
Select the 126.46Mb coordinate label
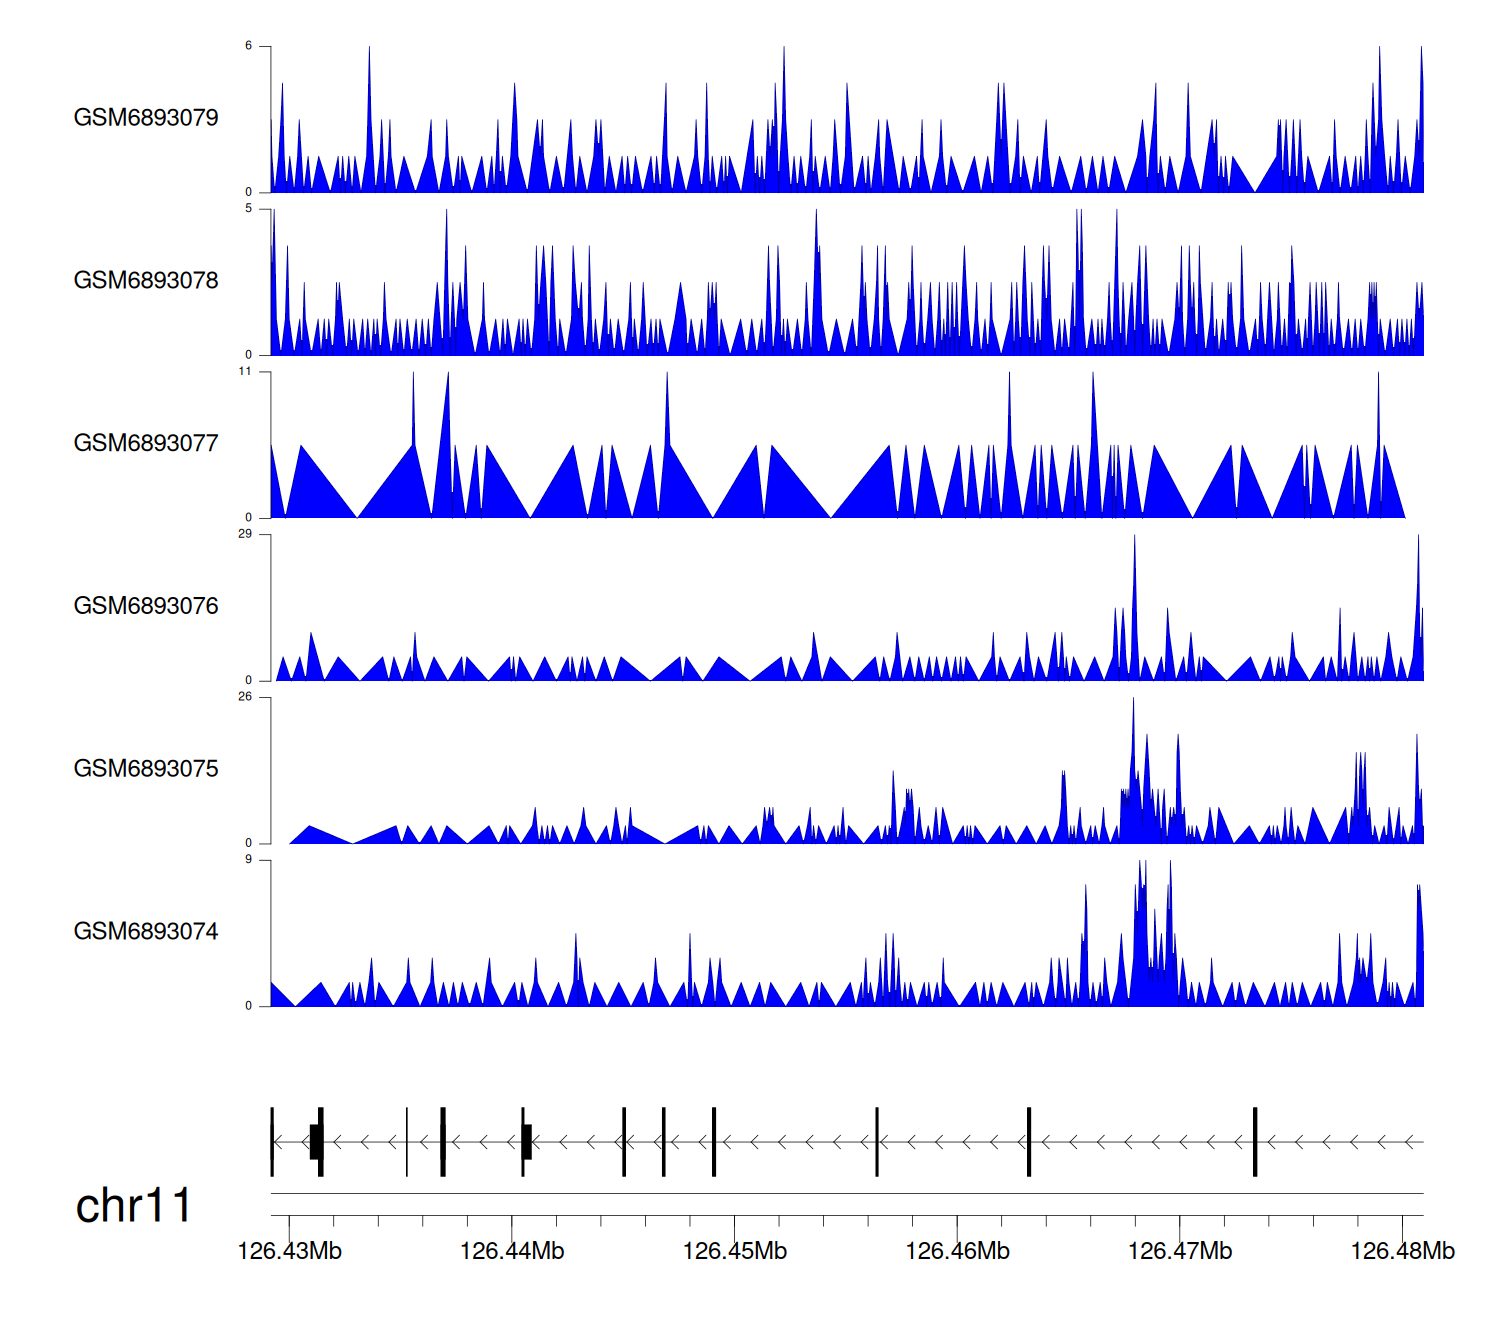pos(957,1252)
